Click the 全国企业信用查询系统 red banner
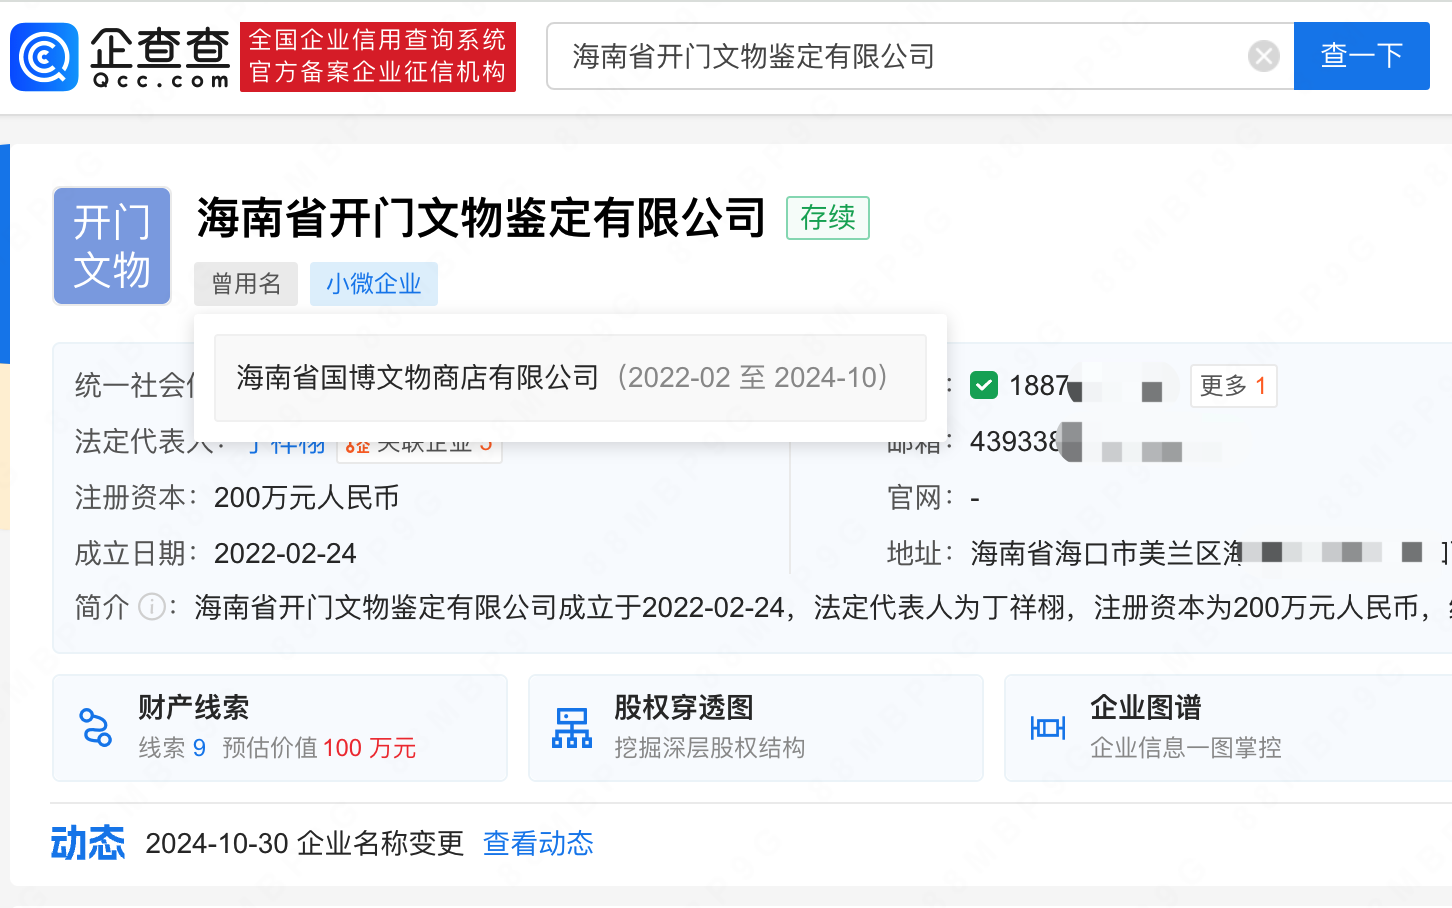 [x=378, y=57]
